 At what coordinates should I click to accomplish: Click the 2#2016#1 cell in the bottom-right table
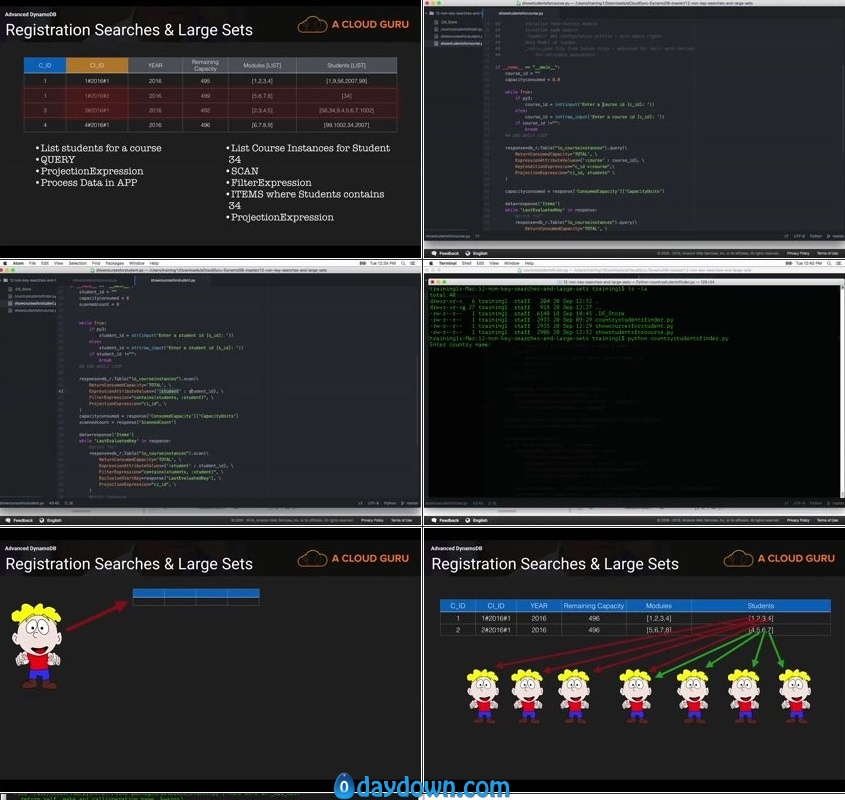(x=496, y=630)
